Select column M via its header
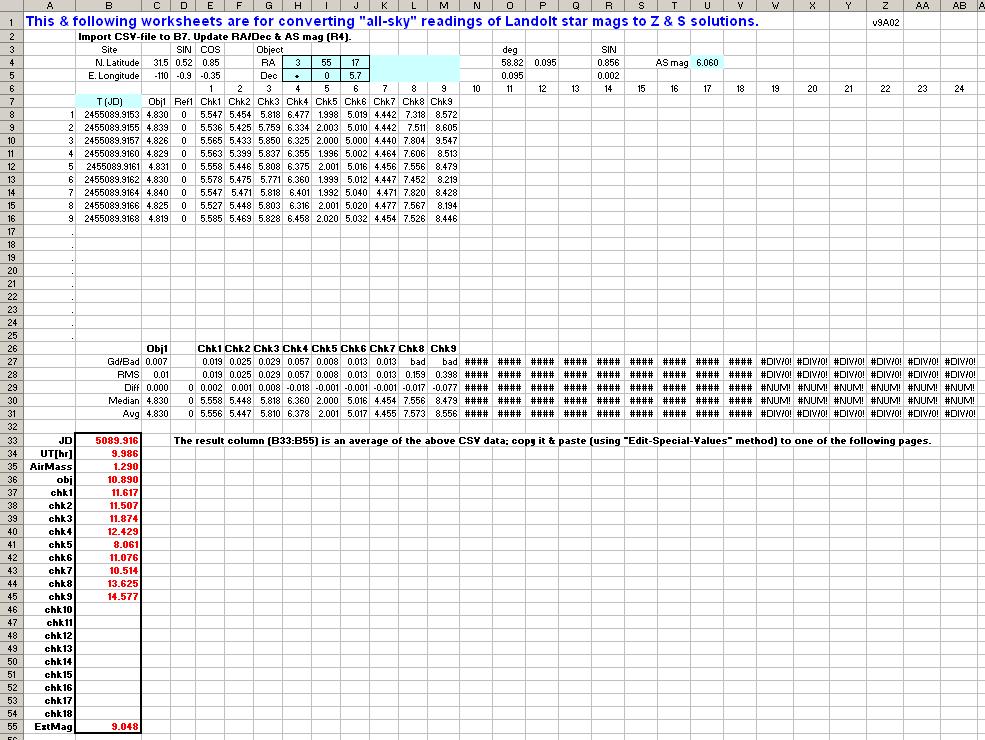The height and width of the screenshot is (740, 985). 444,6
